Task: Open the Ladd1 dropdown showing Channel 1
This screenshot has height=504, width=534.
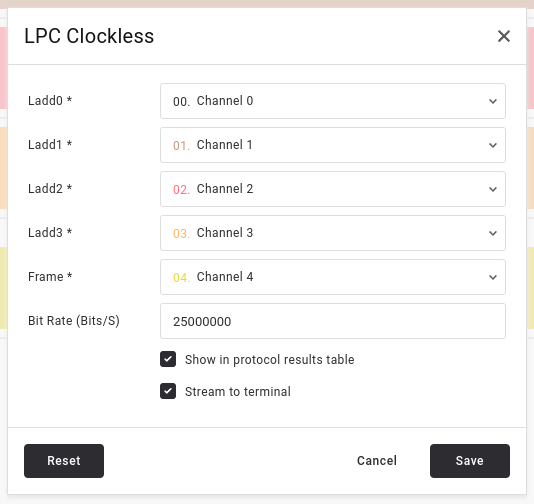Action: (x=333, y=145)
